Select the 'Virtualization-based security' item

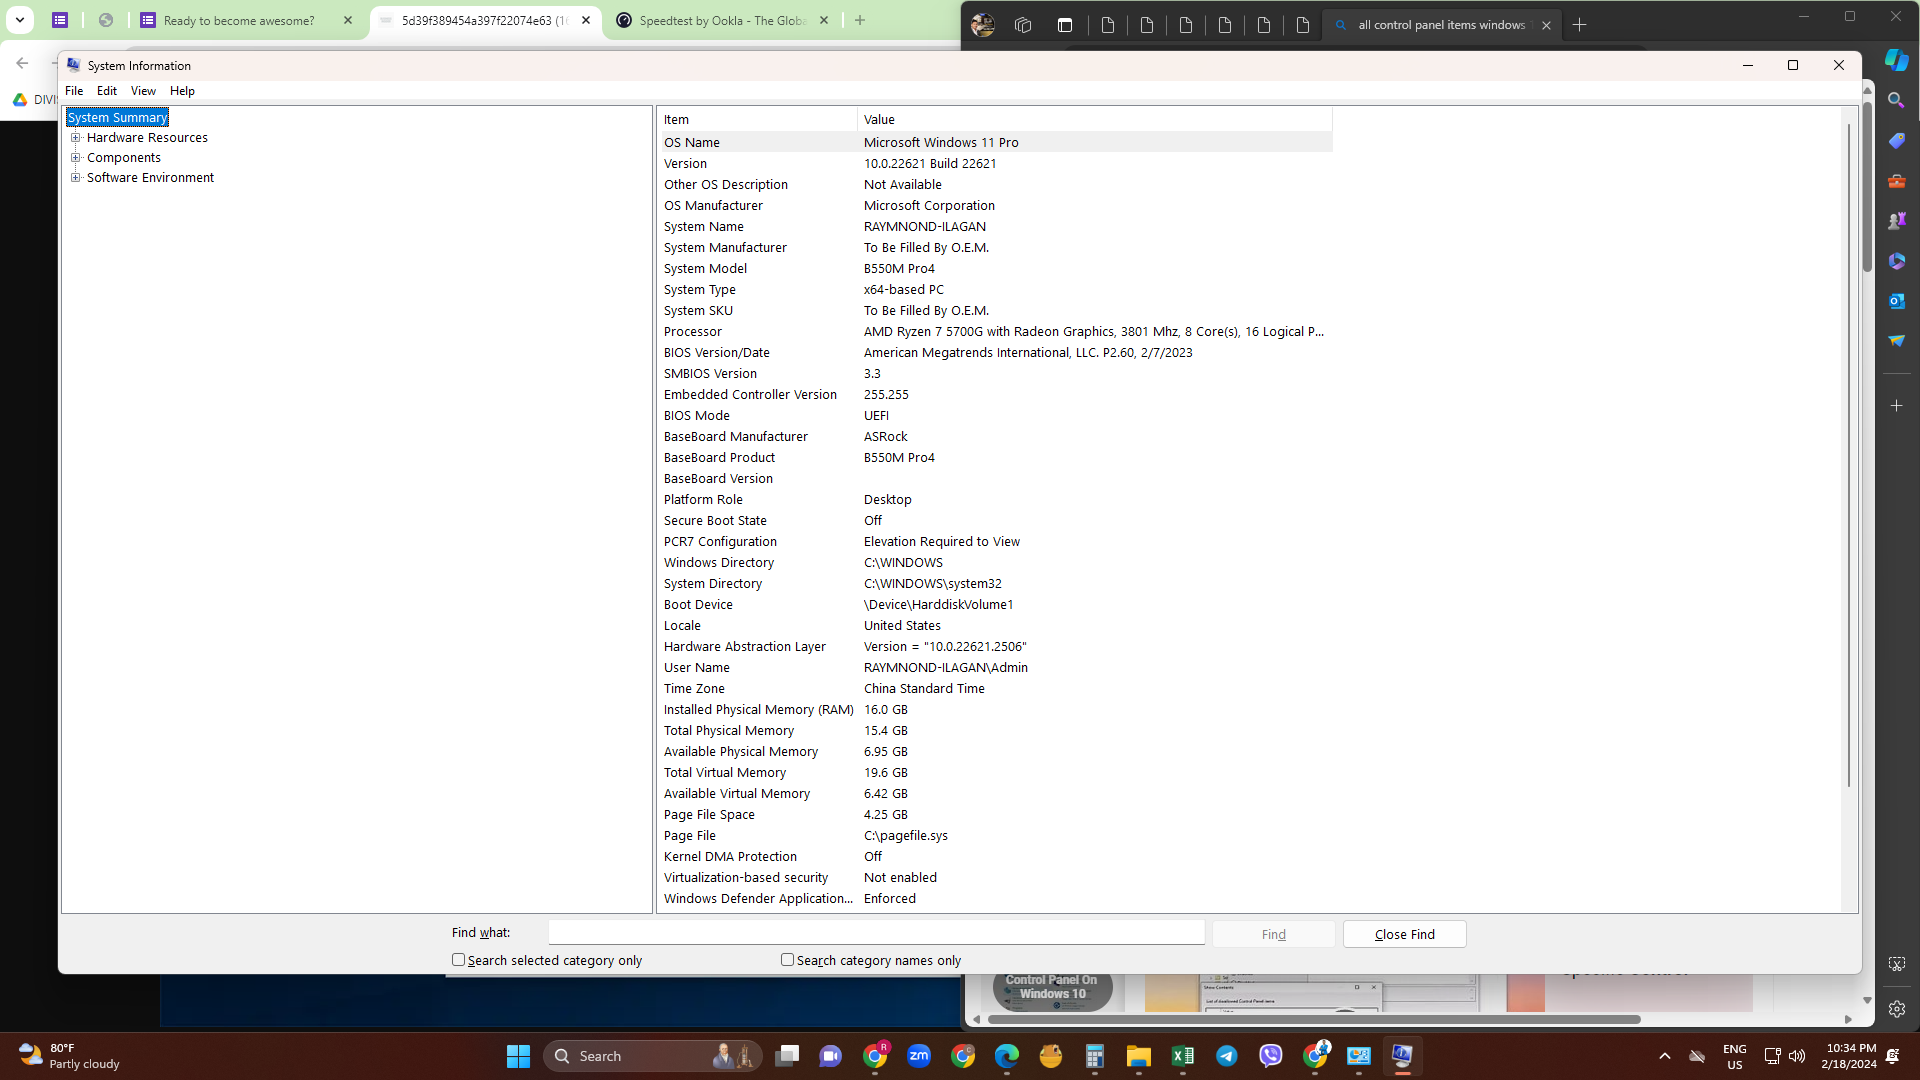click(745, 878)
